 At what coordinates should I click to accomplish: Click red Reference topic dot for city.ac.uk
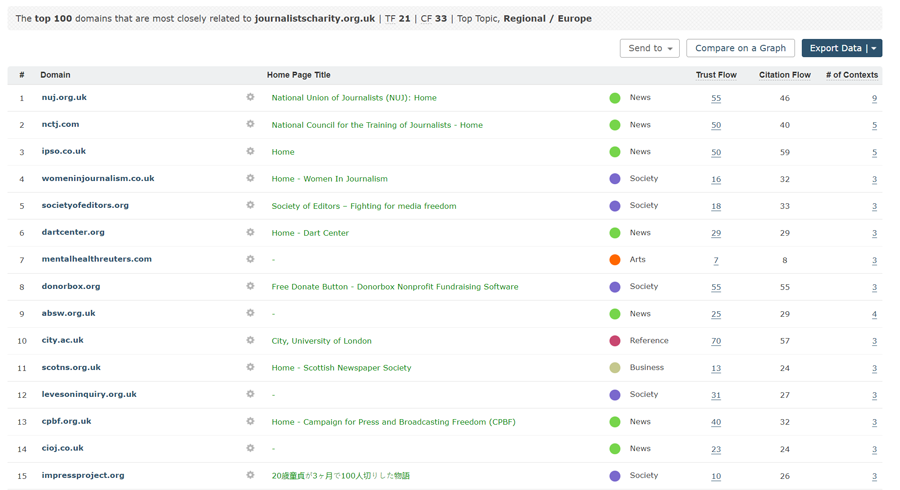[615, 341]
